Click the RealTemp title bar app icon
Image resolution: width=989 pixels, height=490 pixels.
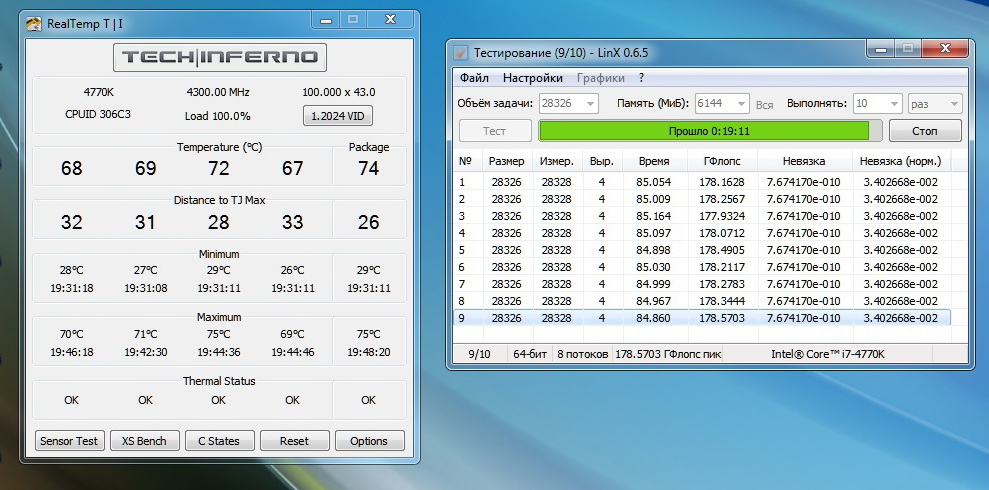click(34, 24)
